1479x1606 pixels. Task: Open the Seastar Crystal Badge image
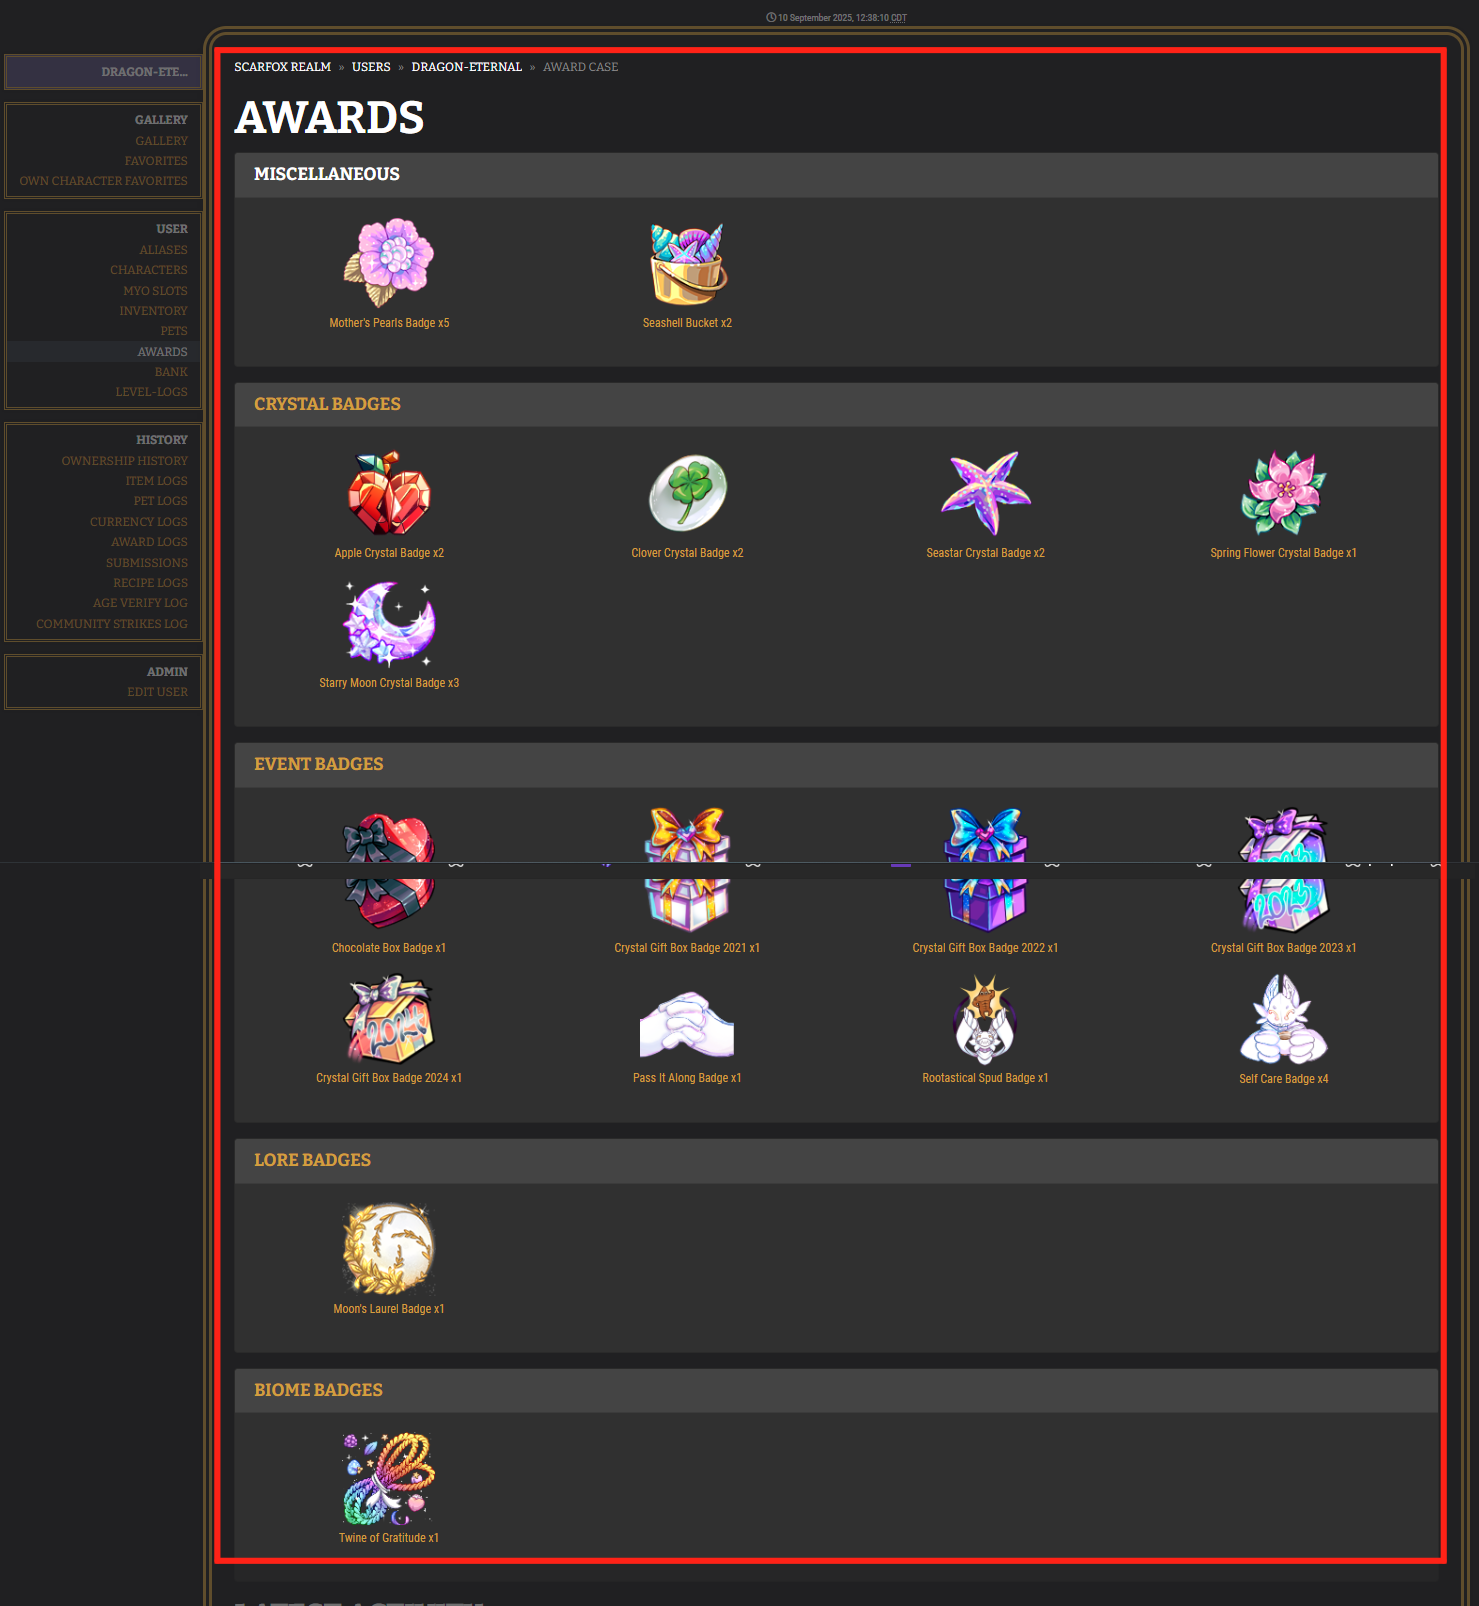point(985,493)
